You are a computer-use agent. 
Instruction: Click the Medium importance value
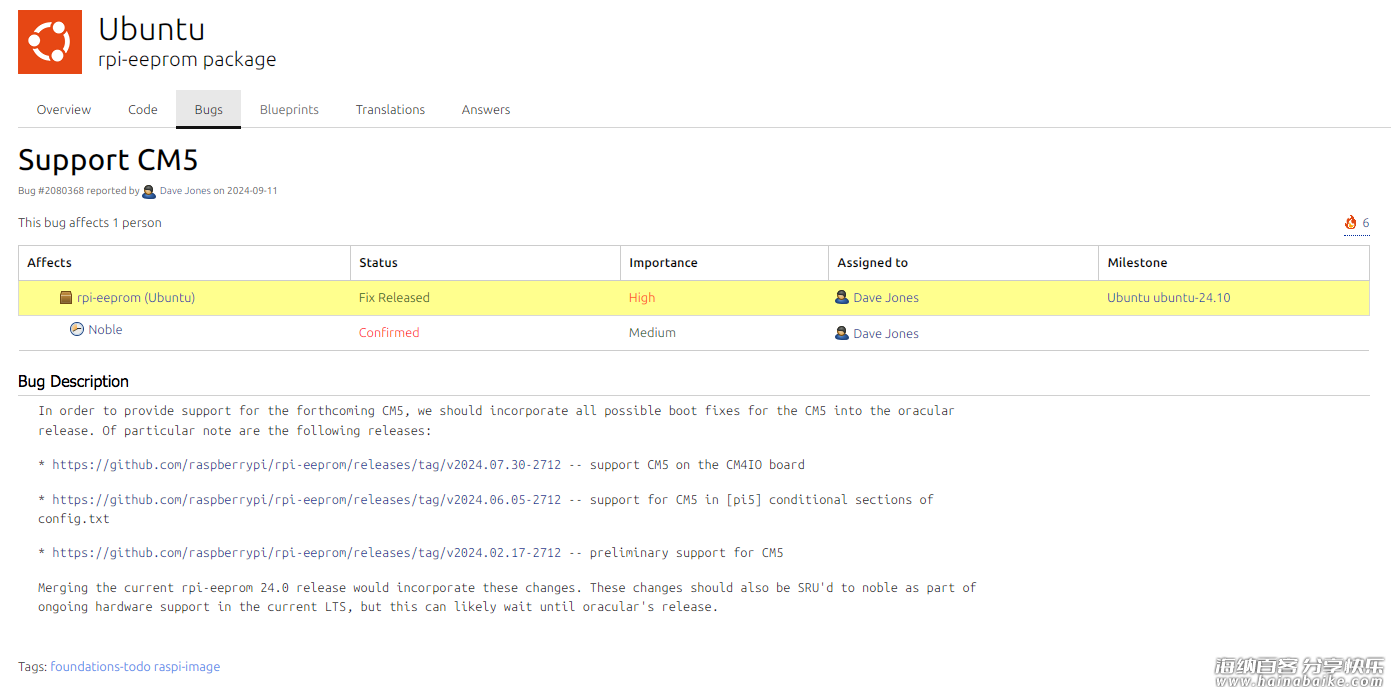coord(652,333)
